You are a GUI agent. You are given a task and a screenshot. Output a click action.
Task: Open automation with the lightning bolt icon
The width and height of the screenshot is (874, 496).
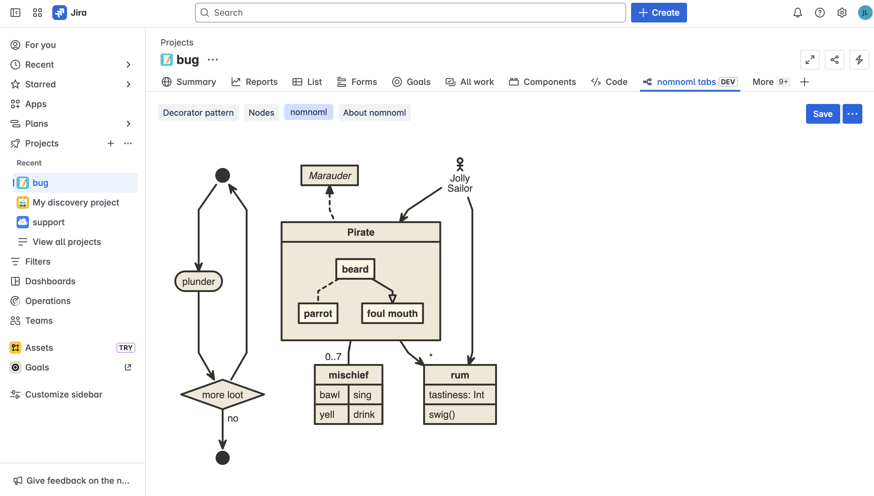tap(859, 60)
